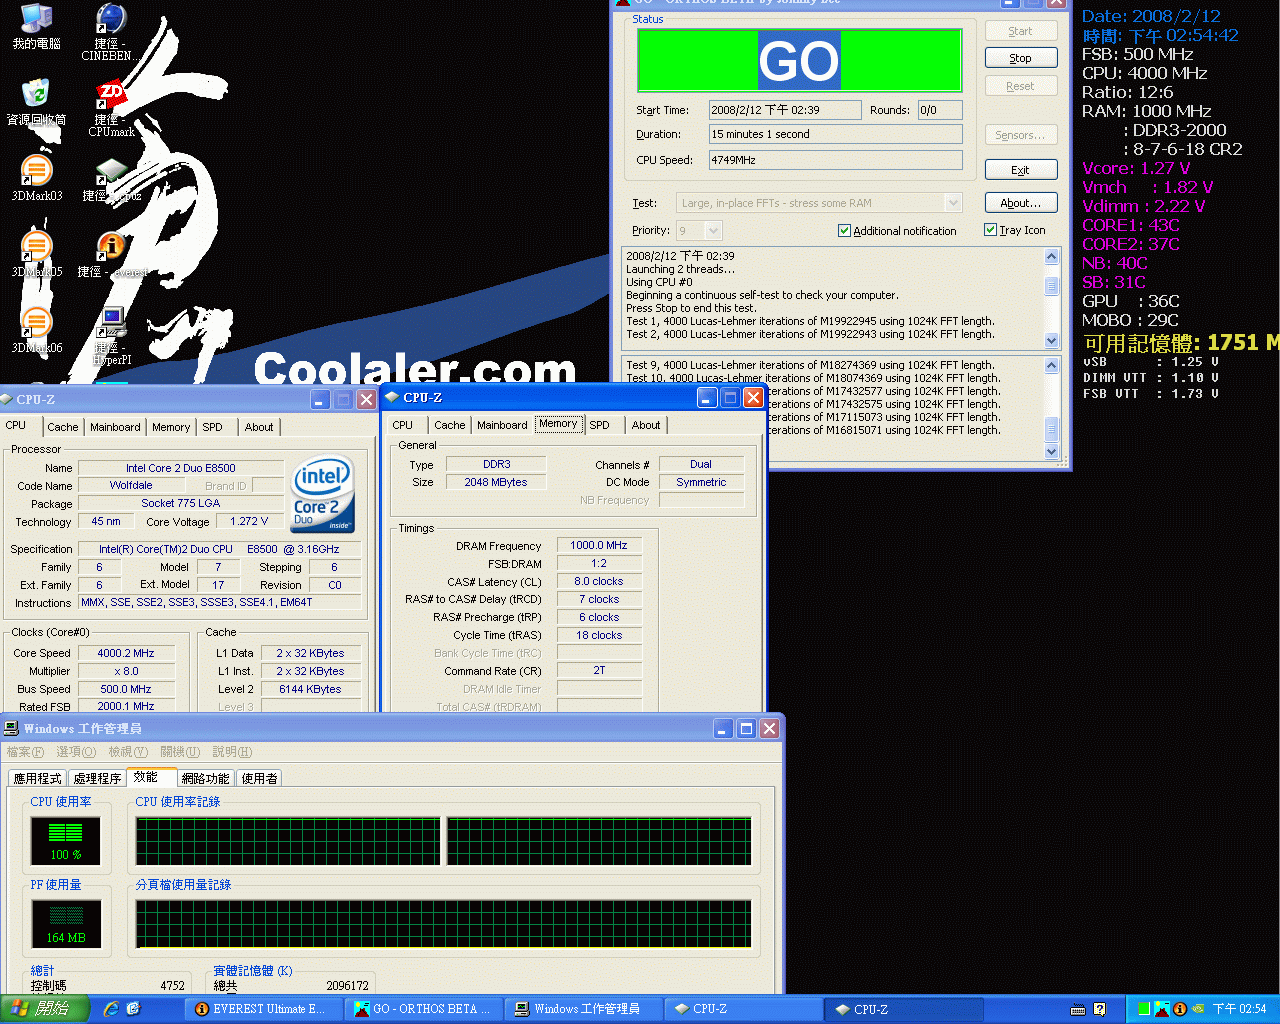Click the EVEREST orange info tray icon
Screen dimensions: 1280x1024
[x=1179, y=1009]
